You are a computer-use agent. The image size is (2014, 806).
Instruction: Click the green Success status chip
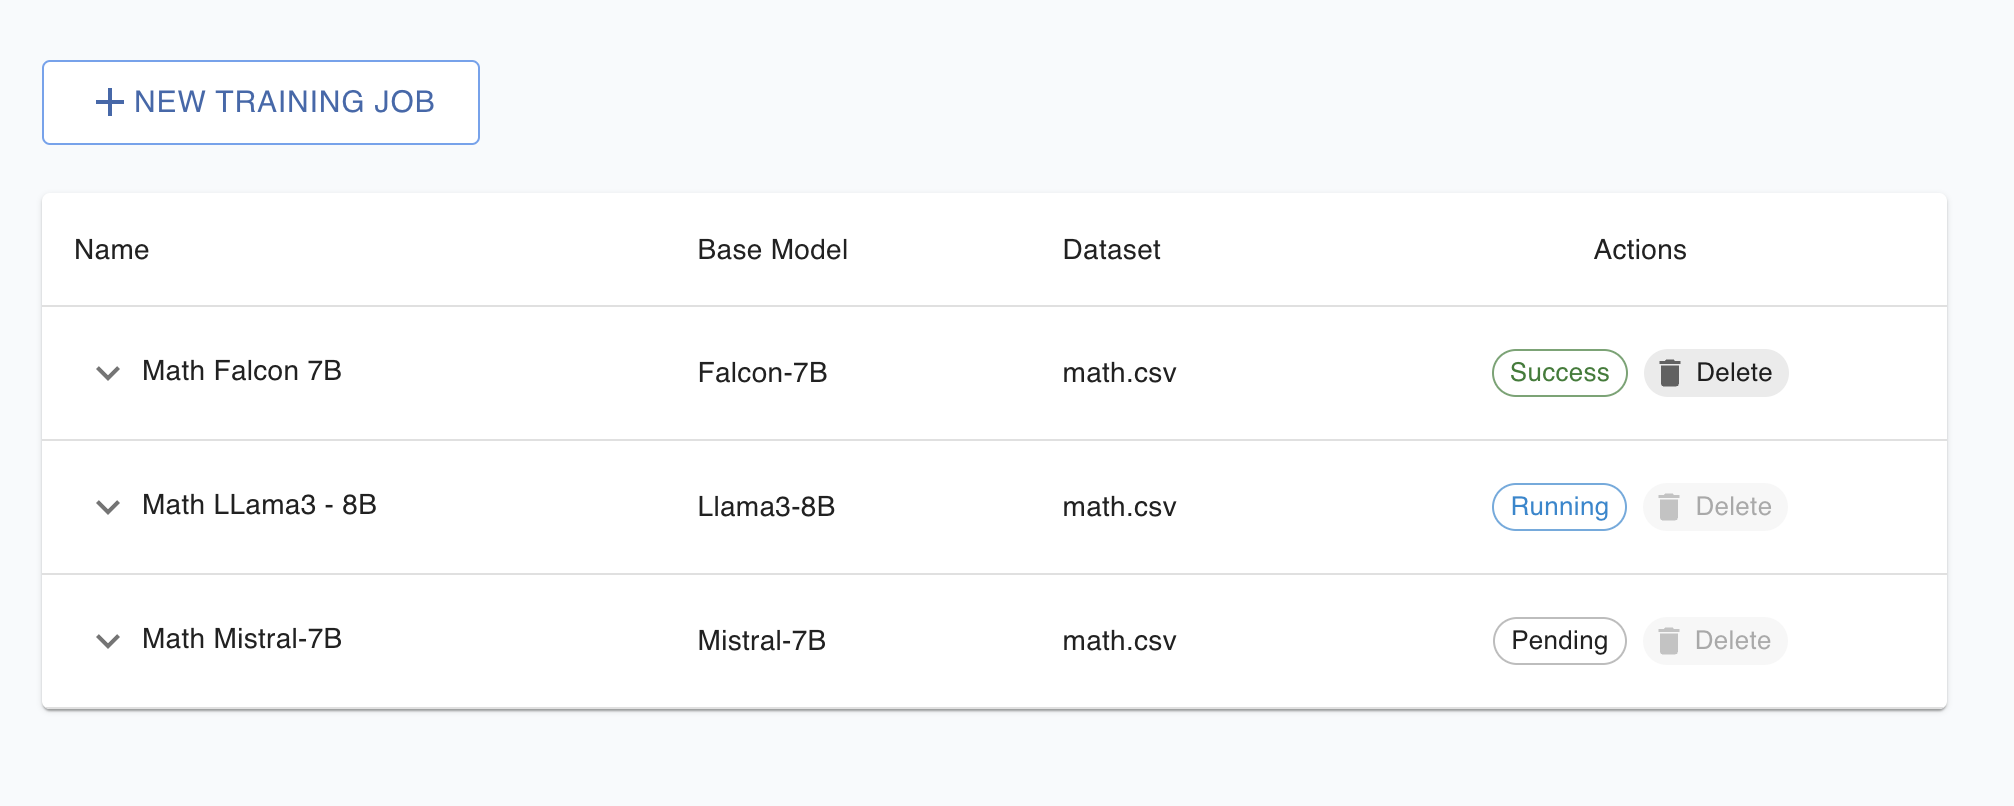point(1559,373)
